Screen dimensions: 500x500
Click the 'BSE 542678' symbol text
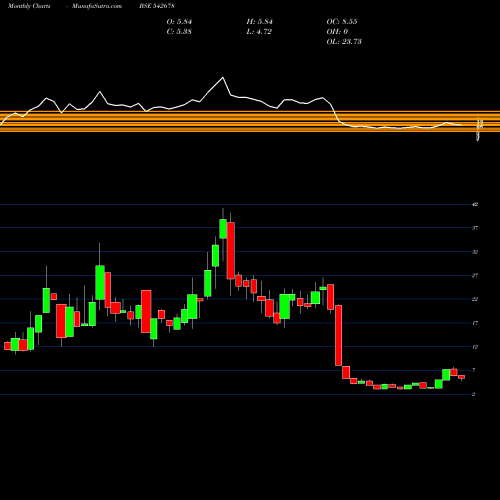pos(157,6)
